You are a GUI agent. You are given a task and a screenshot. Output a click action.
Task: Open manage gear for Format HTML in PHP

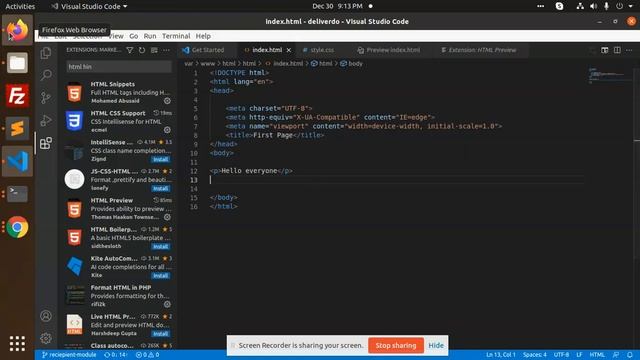167,304
